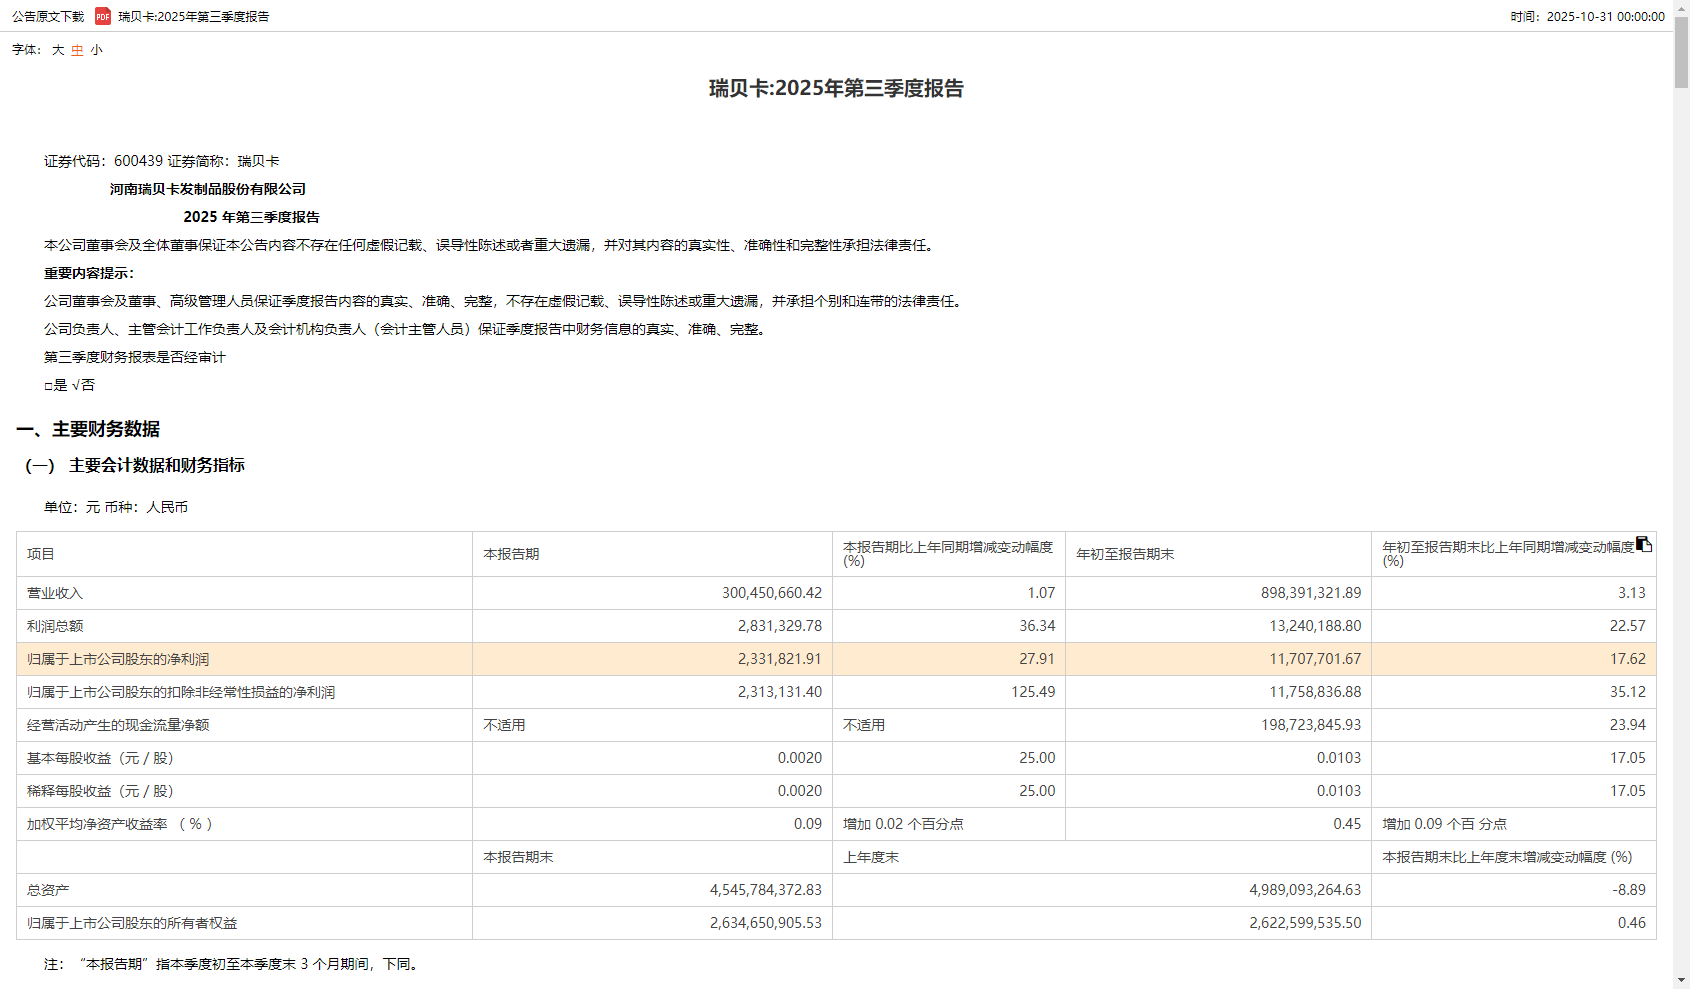Image resolution: width=1690 pixels, height=989 pixels.
Task: Click the 经营活动产生的现金流量净额 row label
Action: (118, 725)
